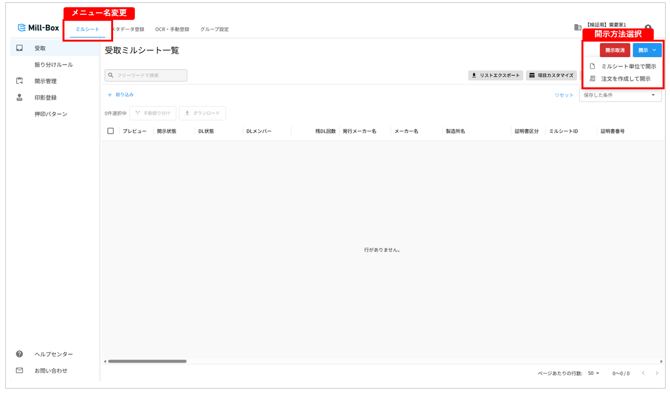
Task: Sort by 発行メーカー名 column header
Action: click(359, 131)
